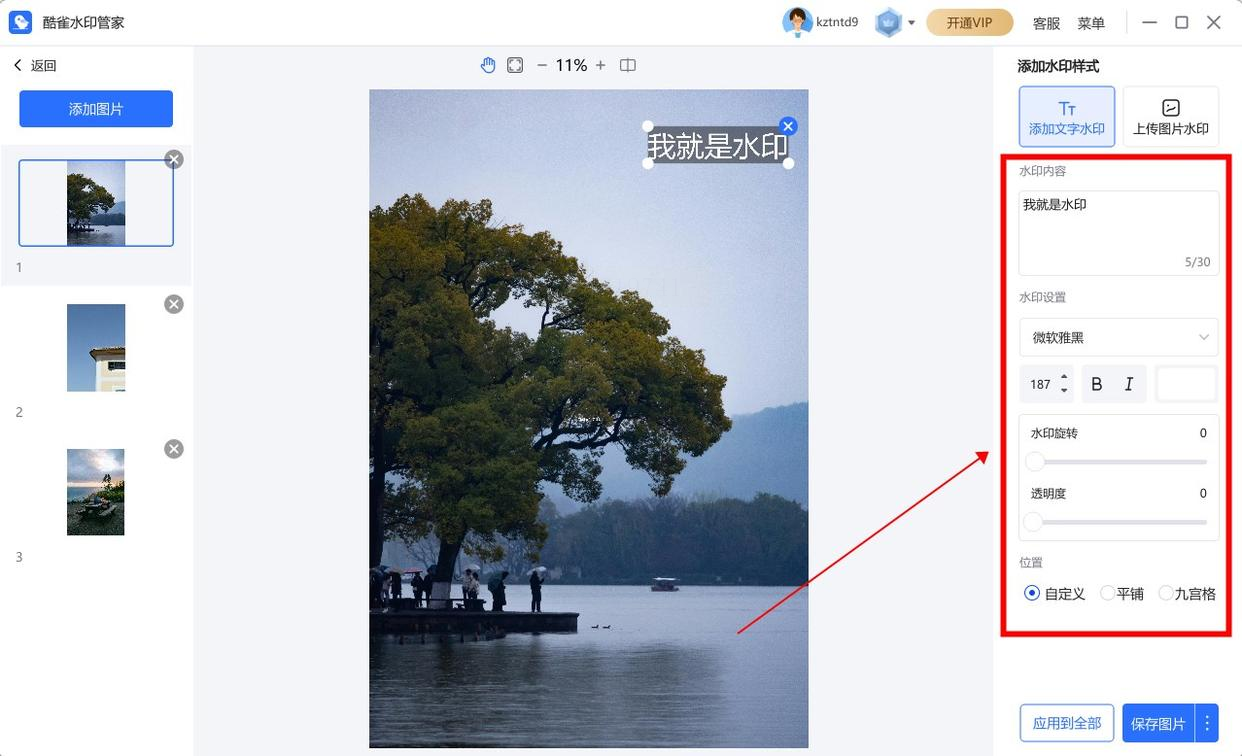
Task: Click the fit-to-screen icon
Action: point(515,65)
